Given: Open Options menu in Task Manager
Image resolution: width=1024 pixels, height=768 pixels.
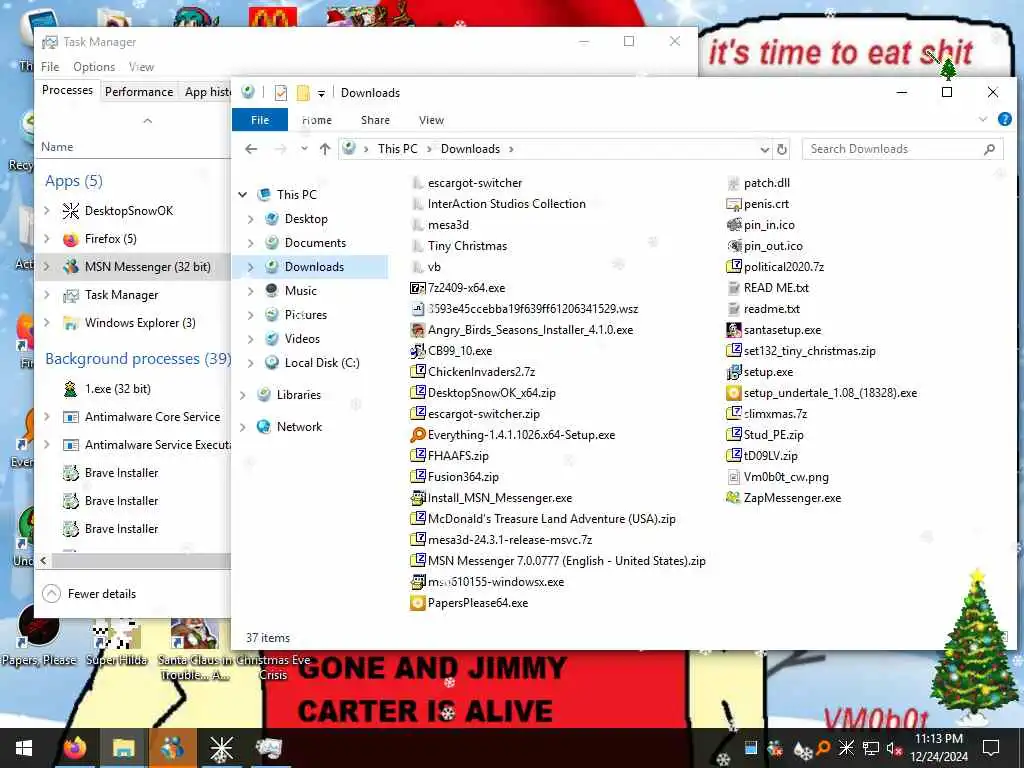Looking at the screenshot, I should 94,67.
